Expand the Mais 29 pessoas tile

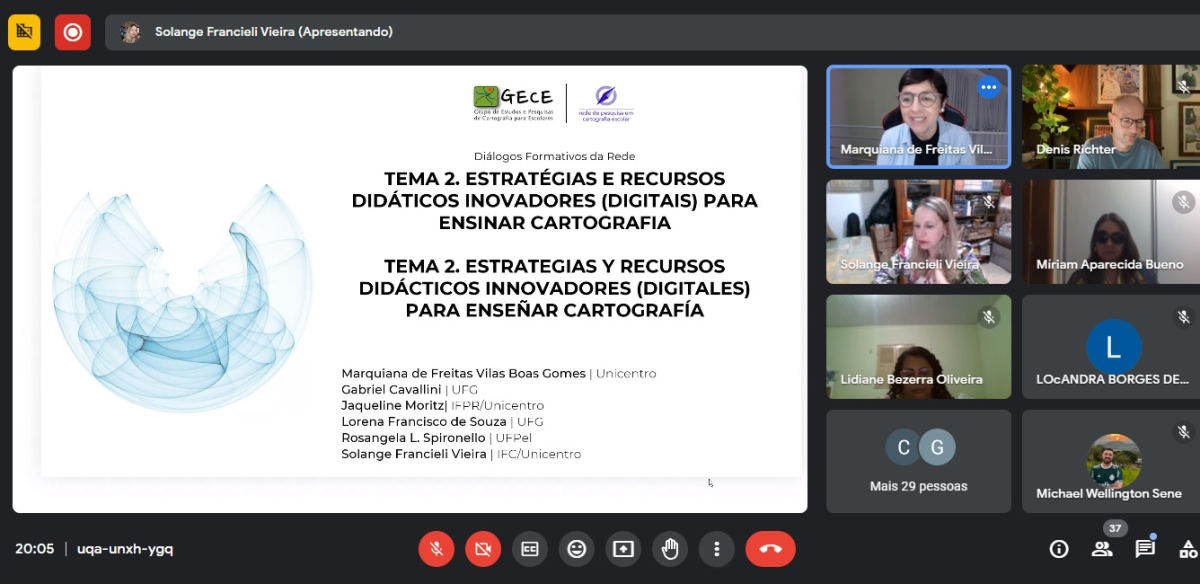[918, 460]
